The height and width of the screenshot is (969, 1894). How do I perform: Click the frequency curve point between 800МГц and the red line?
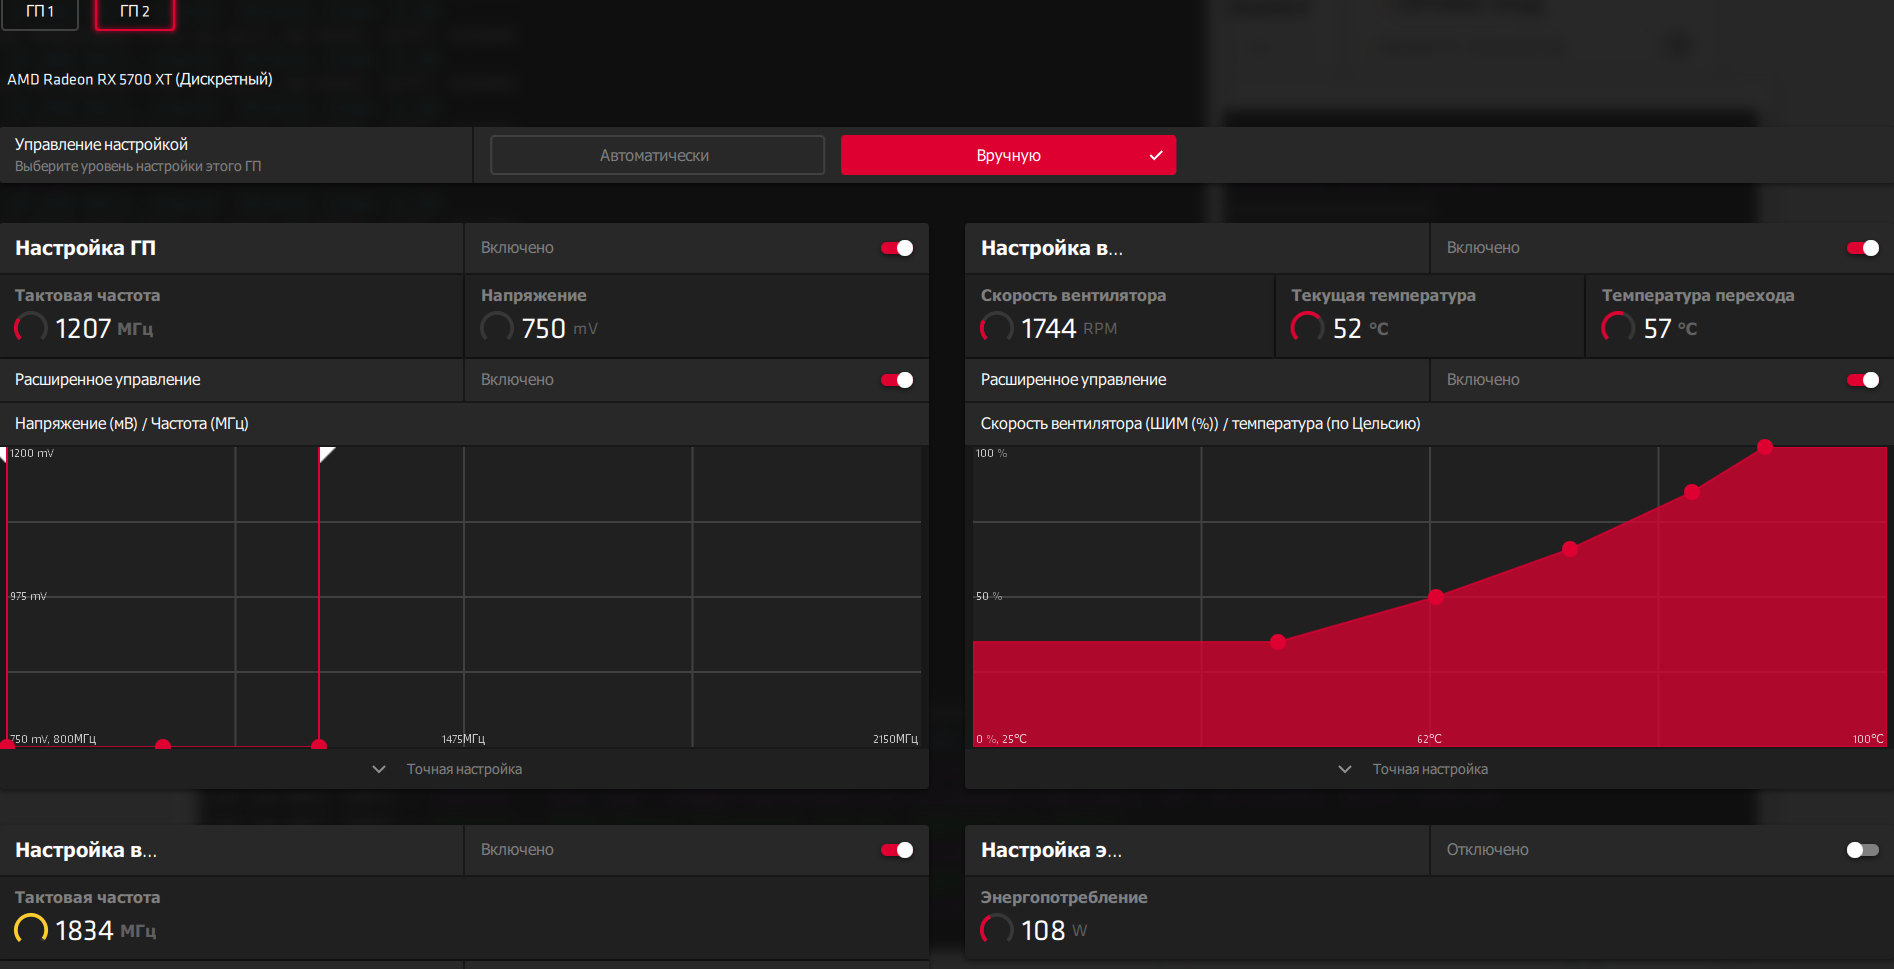163,745
